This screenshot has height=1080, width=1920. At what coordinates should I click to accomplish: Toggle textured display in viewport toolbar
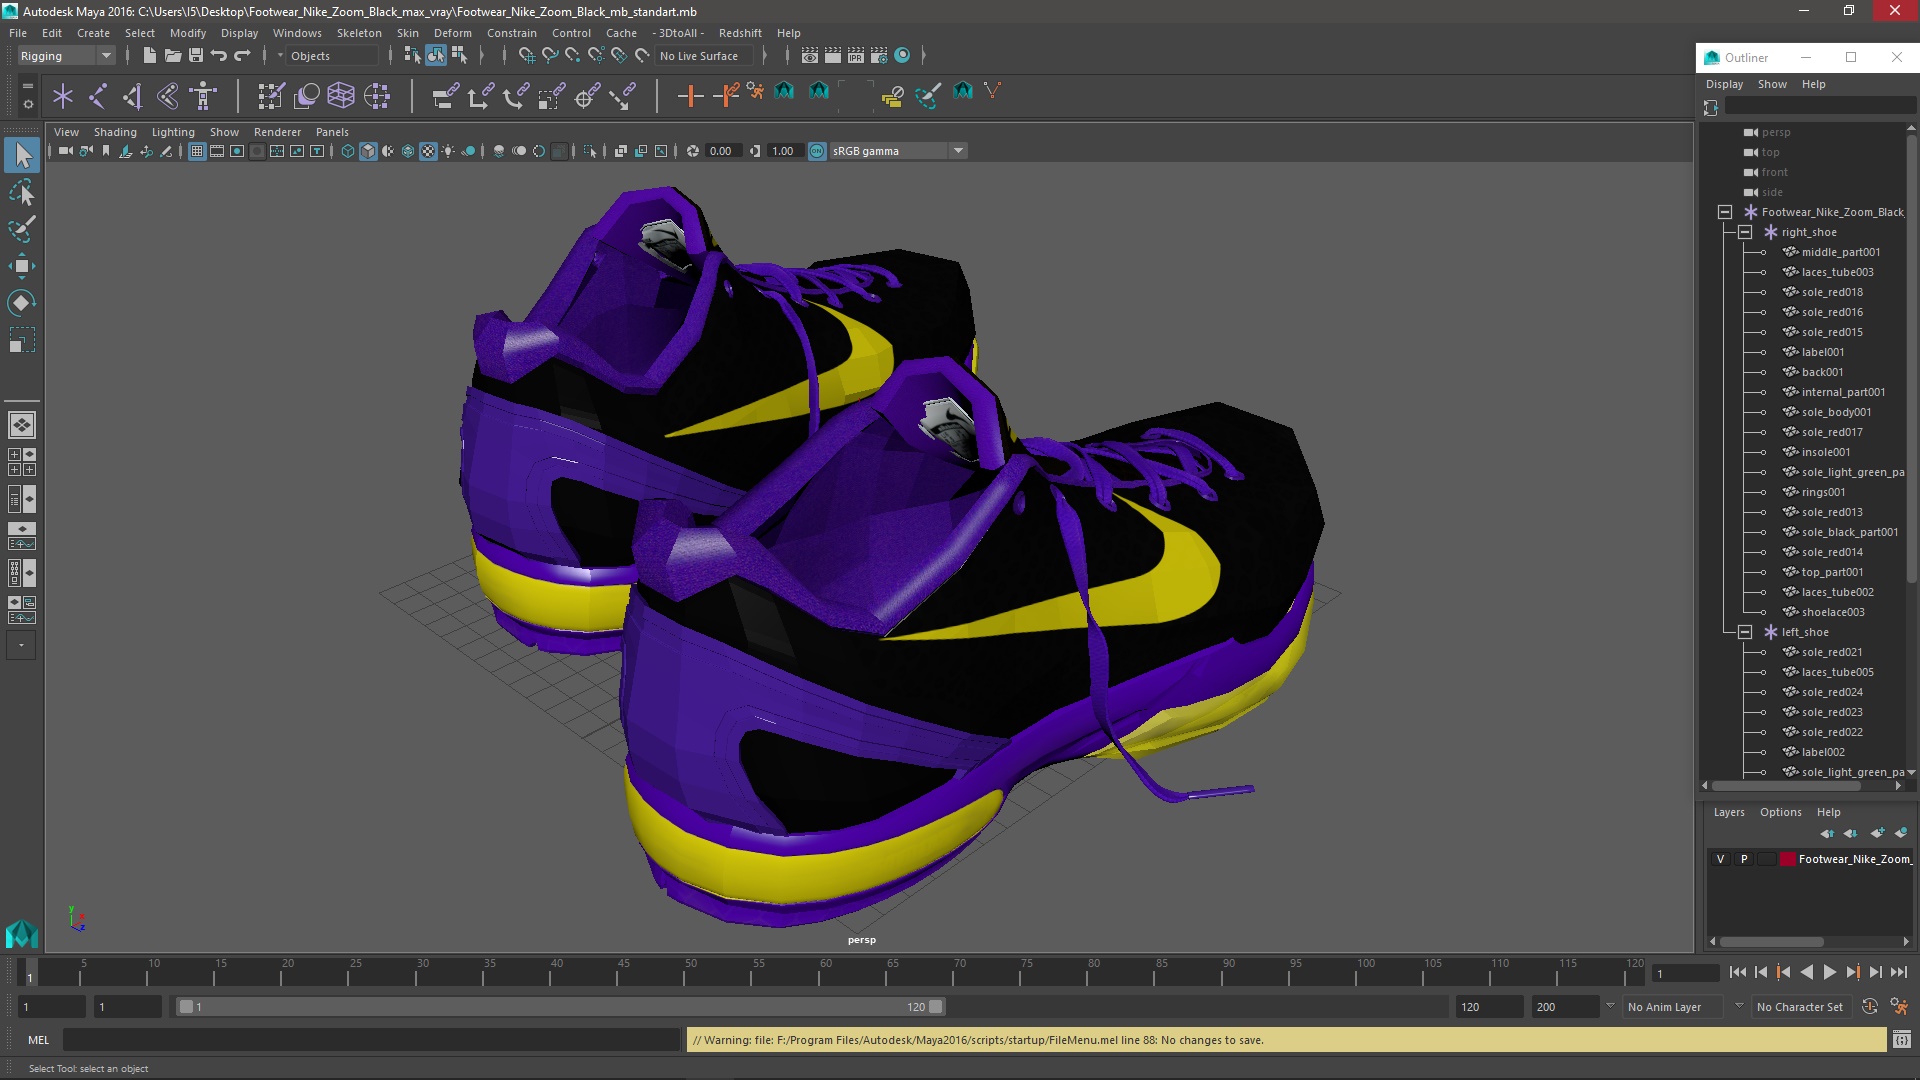[x=428, y=151]
